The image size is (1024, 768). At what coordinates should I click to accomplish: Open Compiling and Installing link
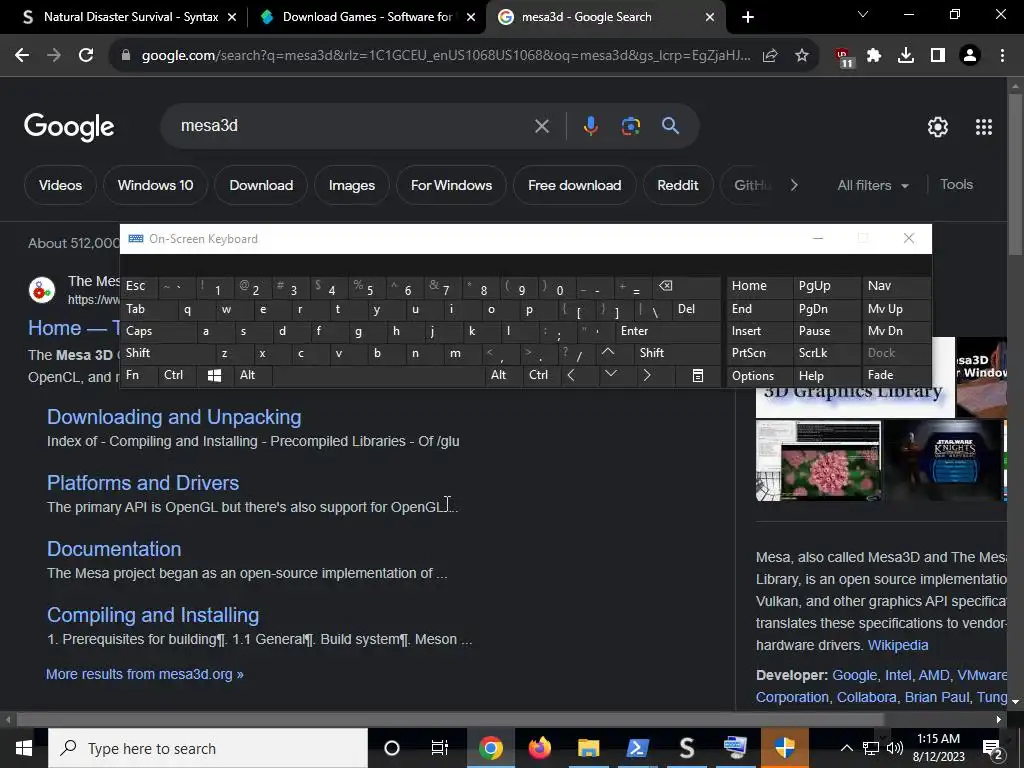153,615
